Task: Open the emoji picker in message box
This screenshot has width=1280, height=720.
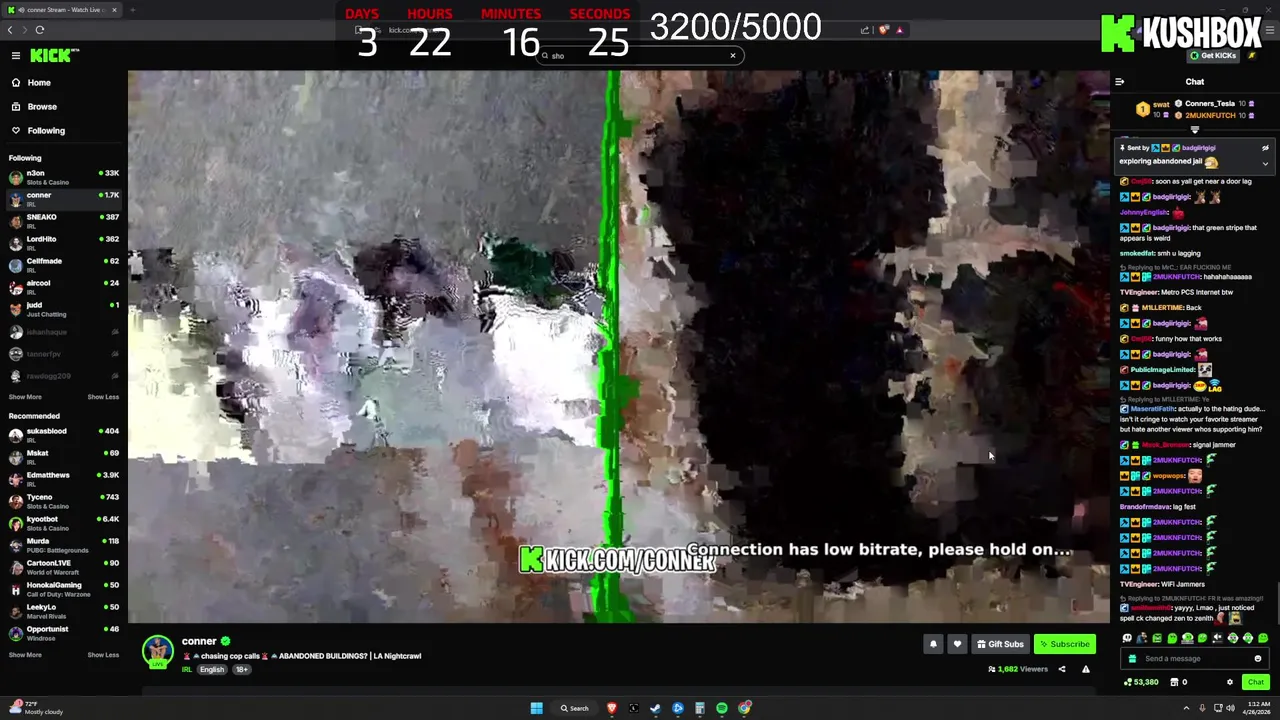Action: click(1258, 658)
